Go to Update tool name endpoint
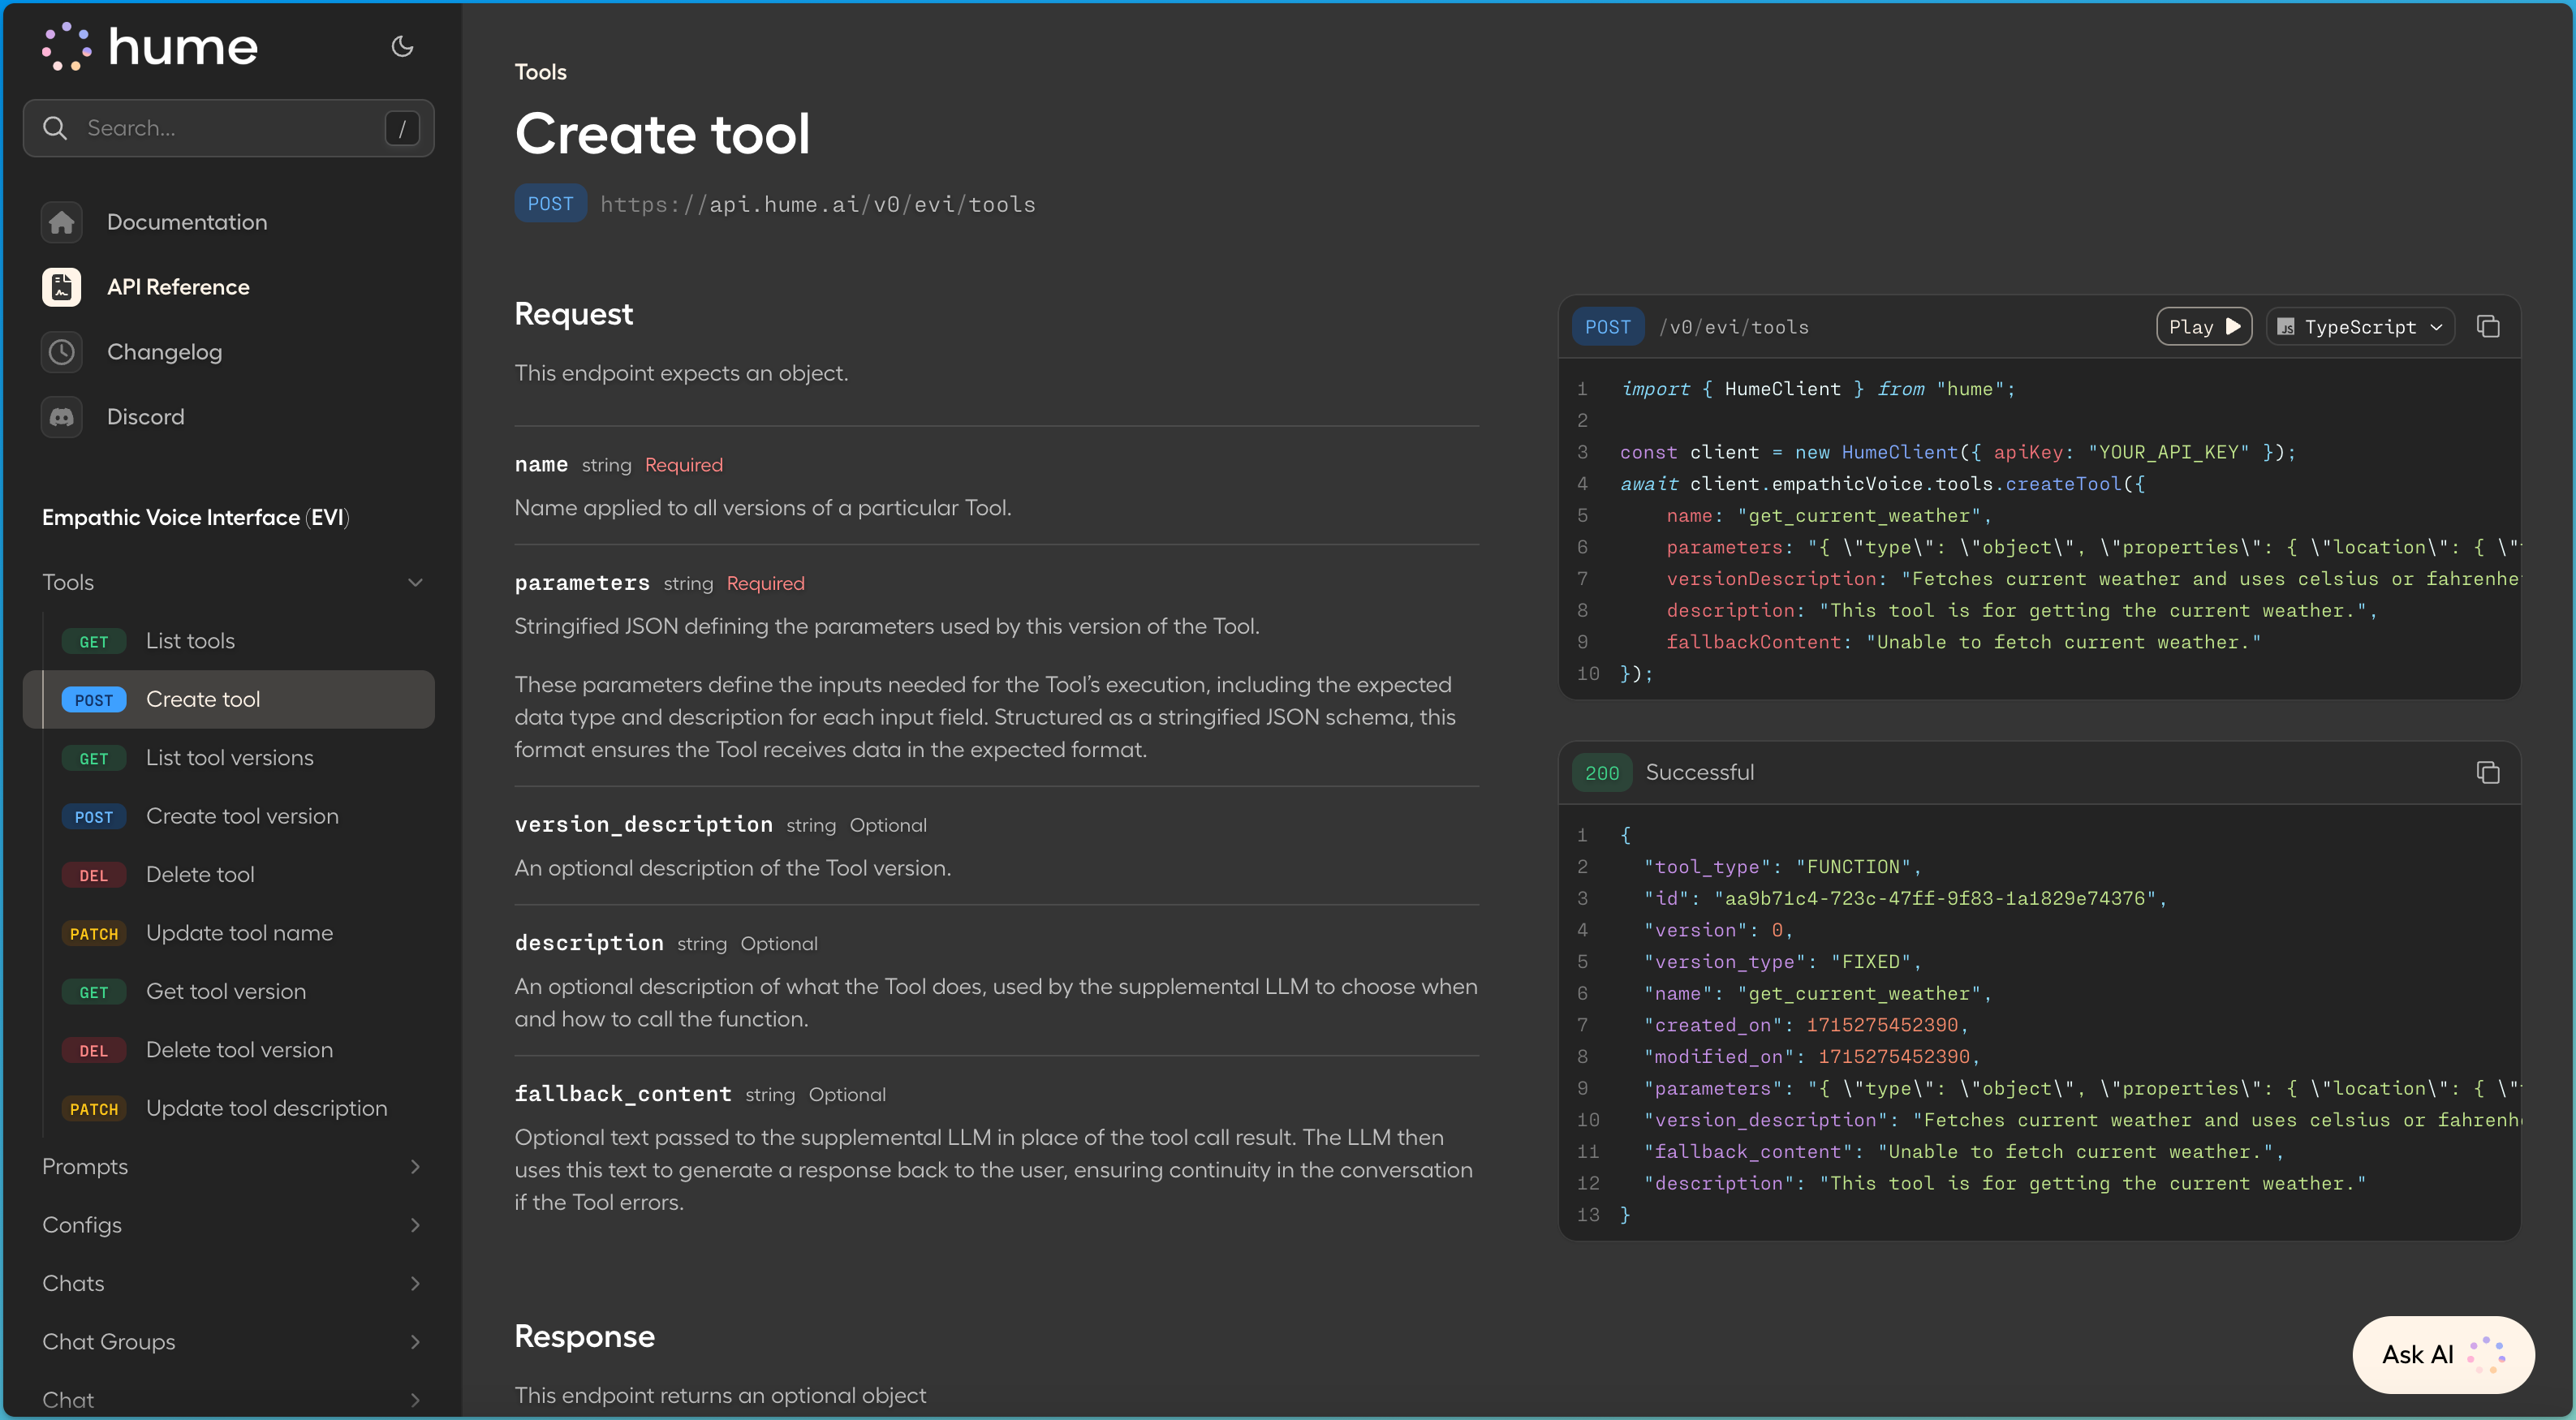The image size is (2576, 1420). [239, 933]
